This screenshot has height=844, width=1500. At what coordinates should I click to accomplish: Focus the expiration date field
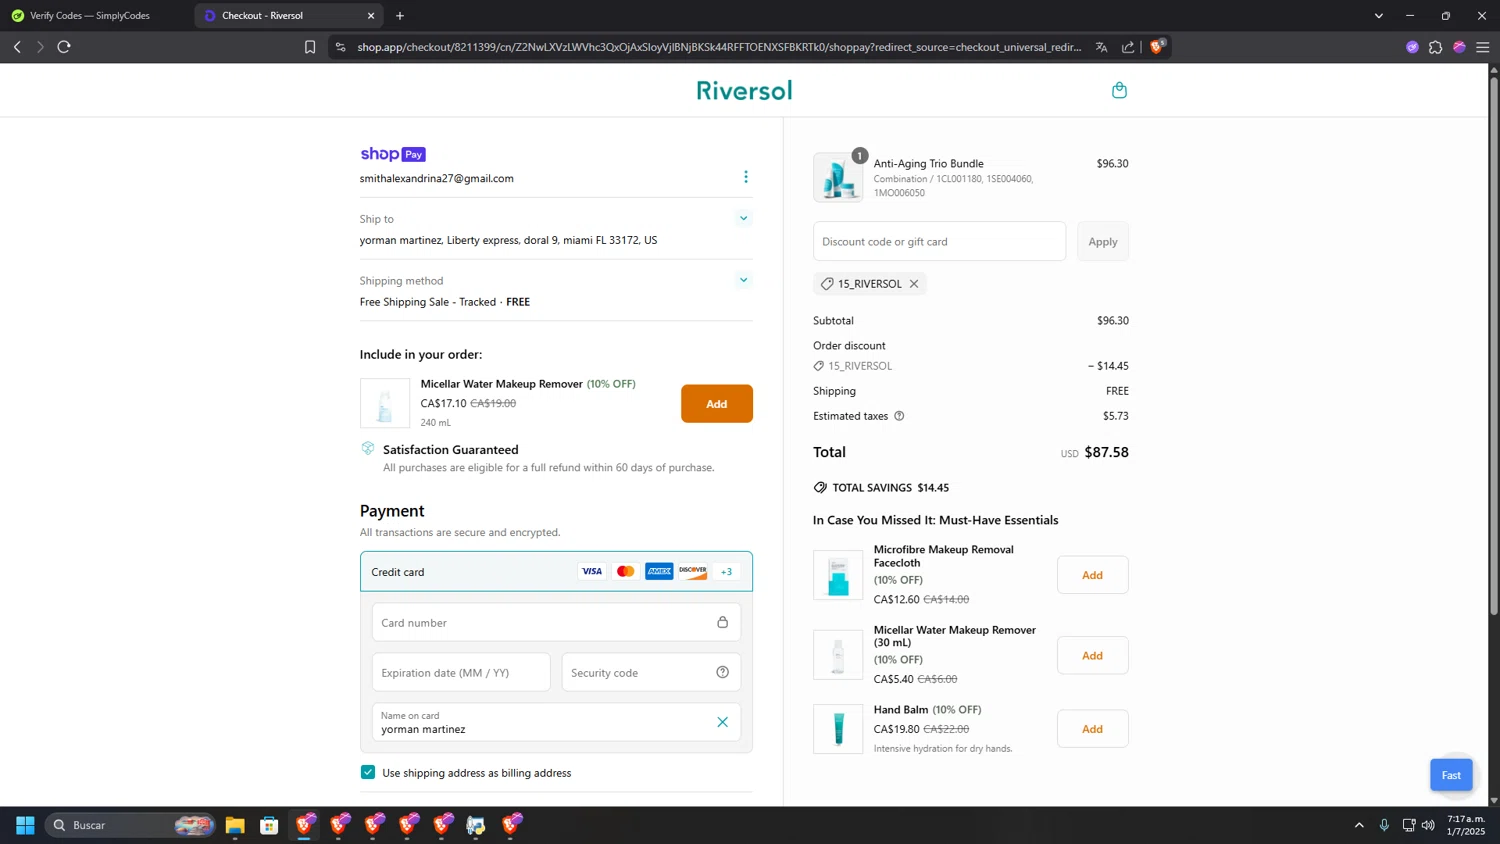click(461, 672)
